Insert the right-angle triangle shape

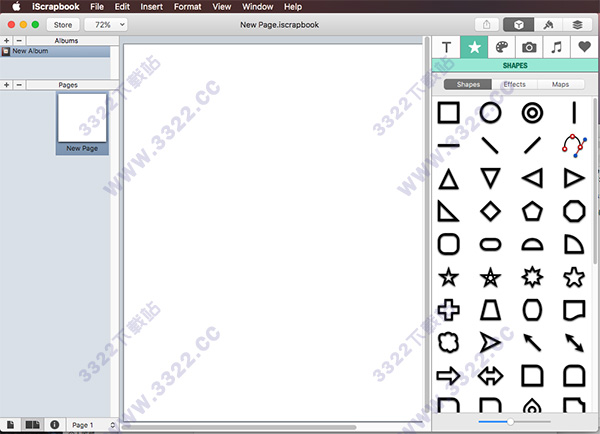point(448,211)
